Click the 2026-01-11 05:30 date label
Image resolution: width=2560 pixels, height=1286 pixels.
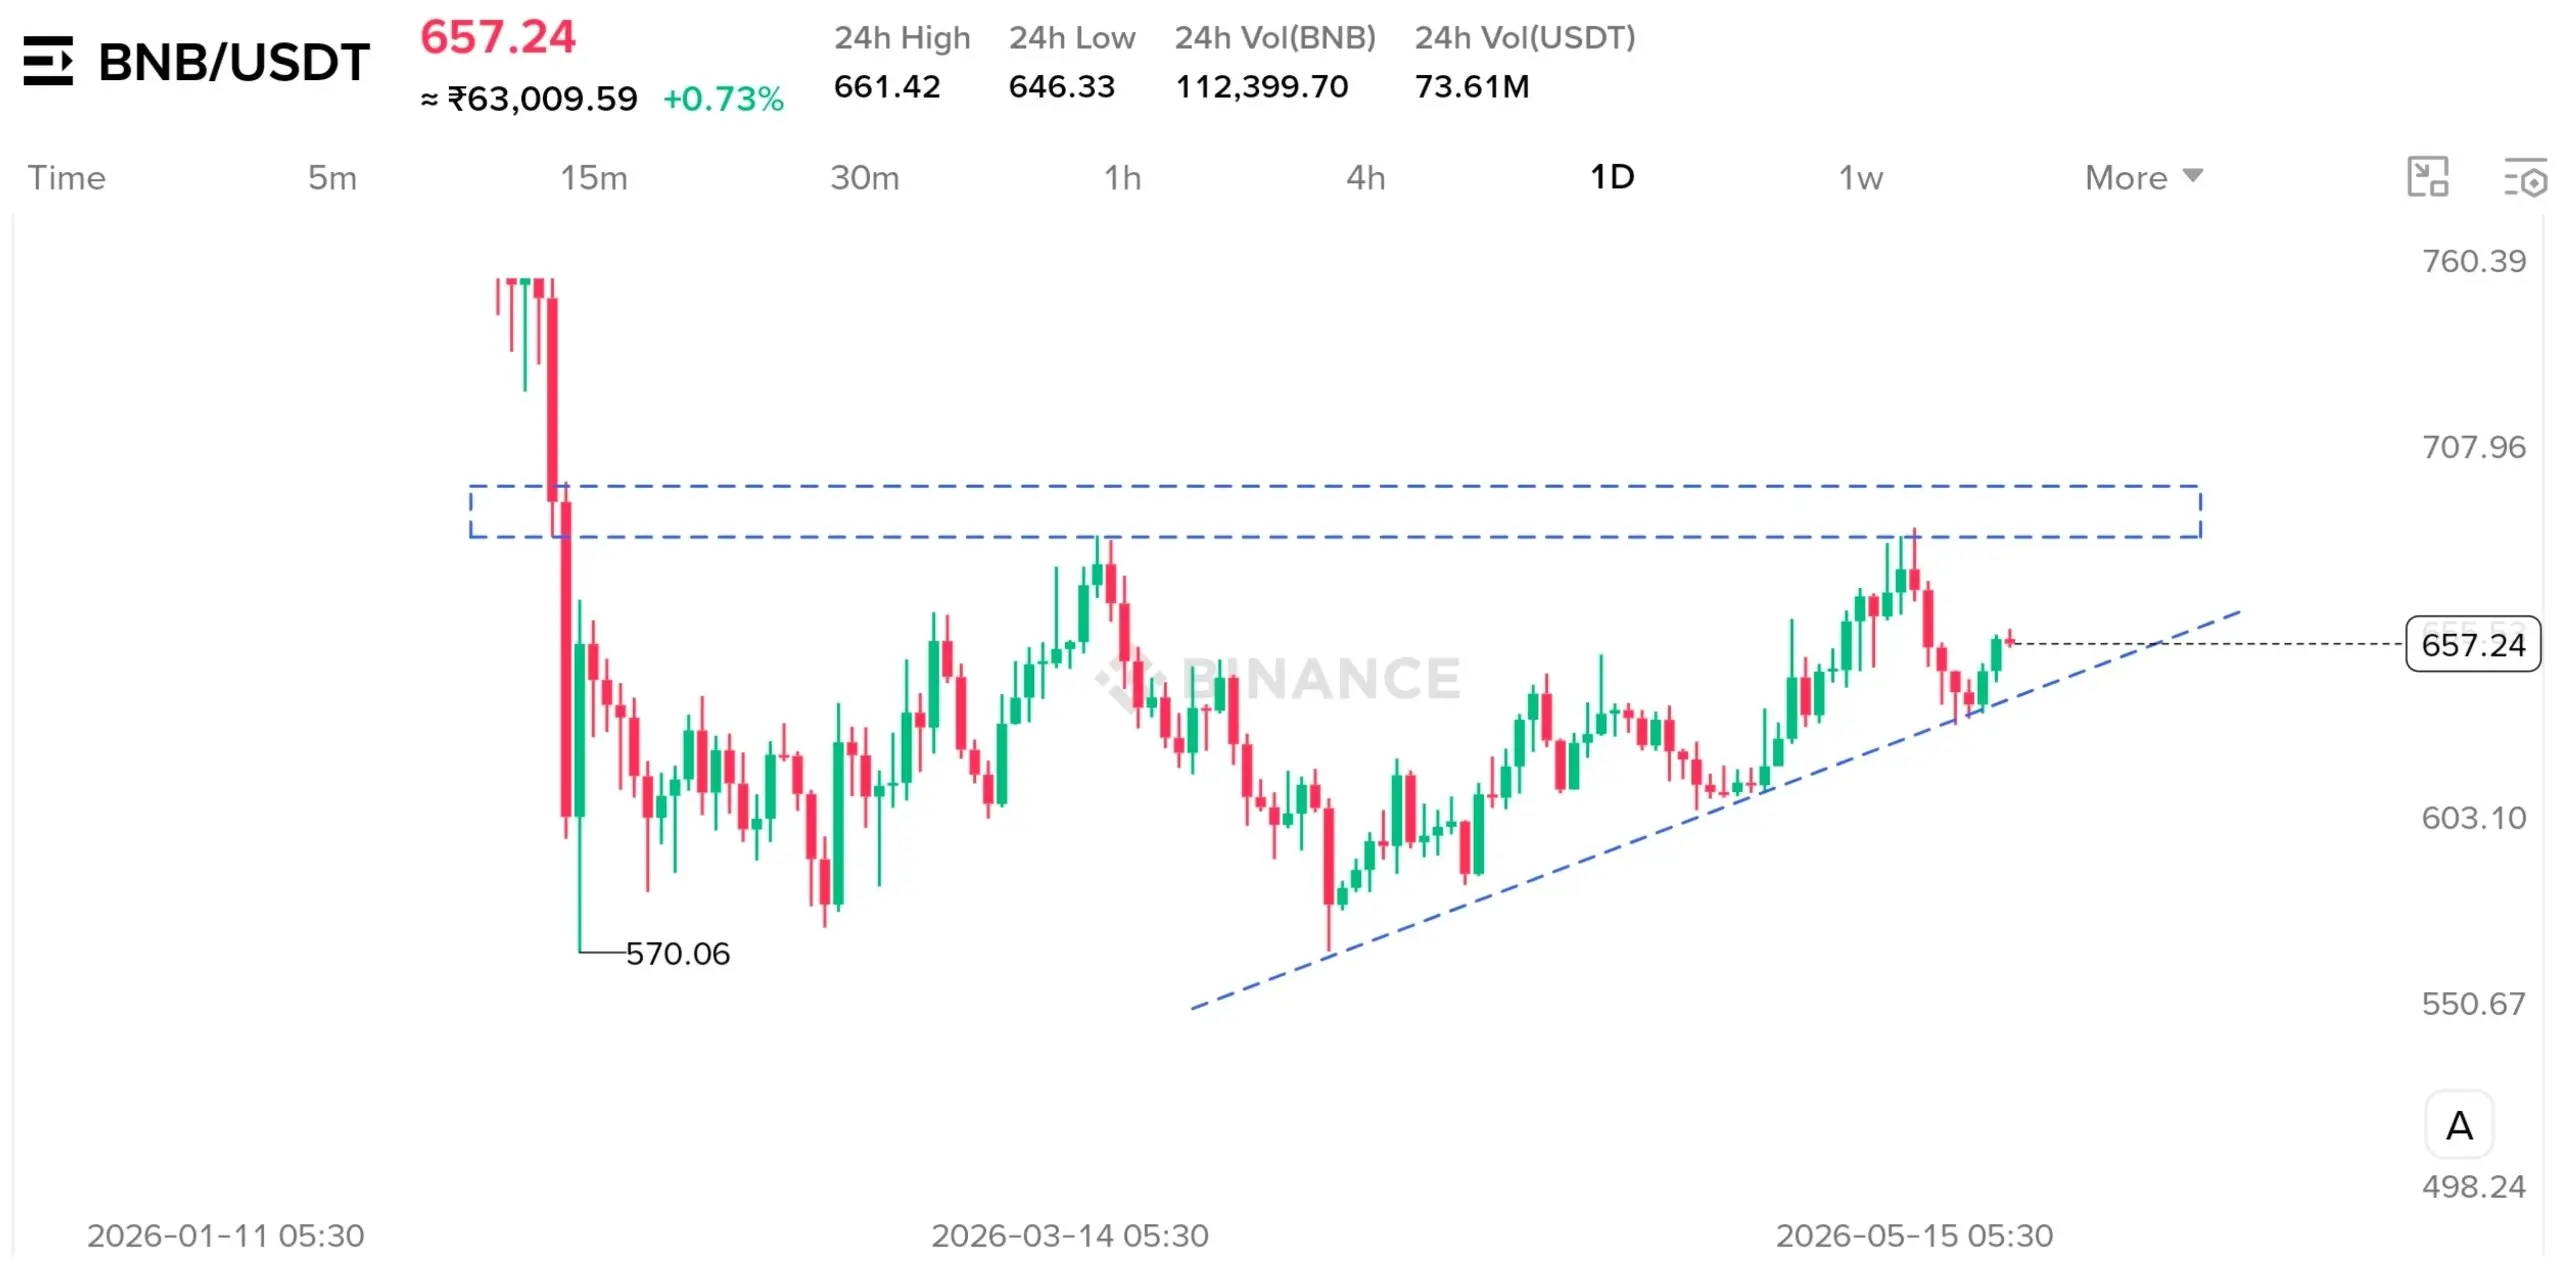(x=226, y=1236)
